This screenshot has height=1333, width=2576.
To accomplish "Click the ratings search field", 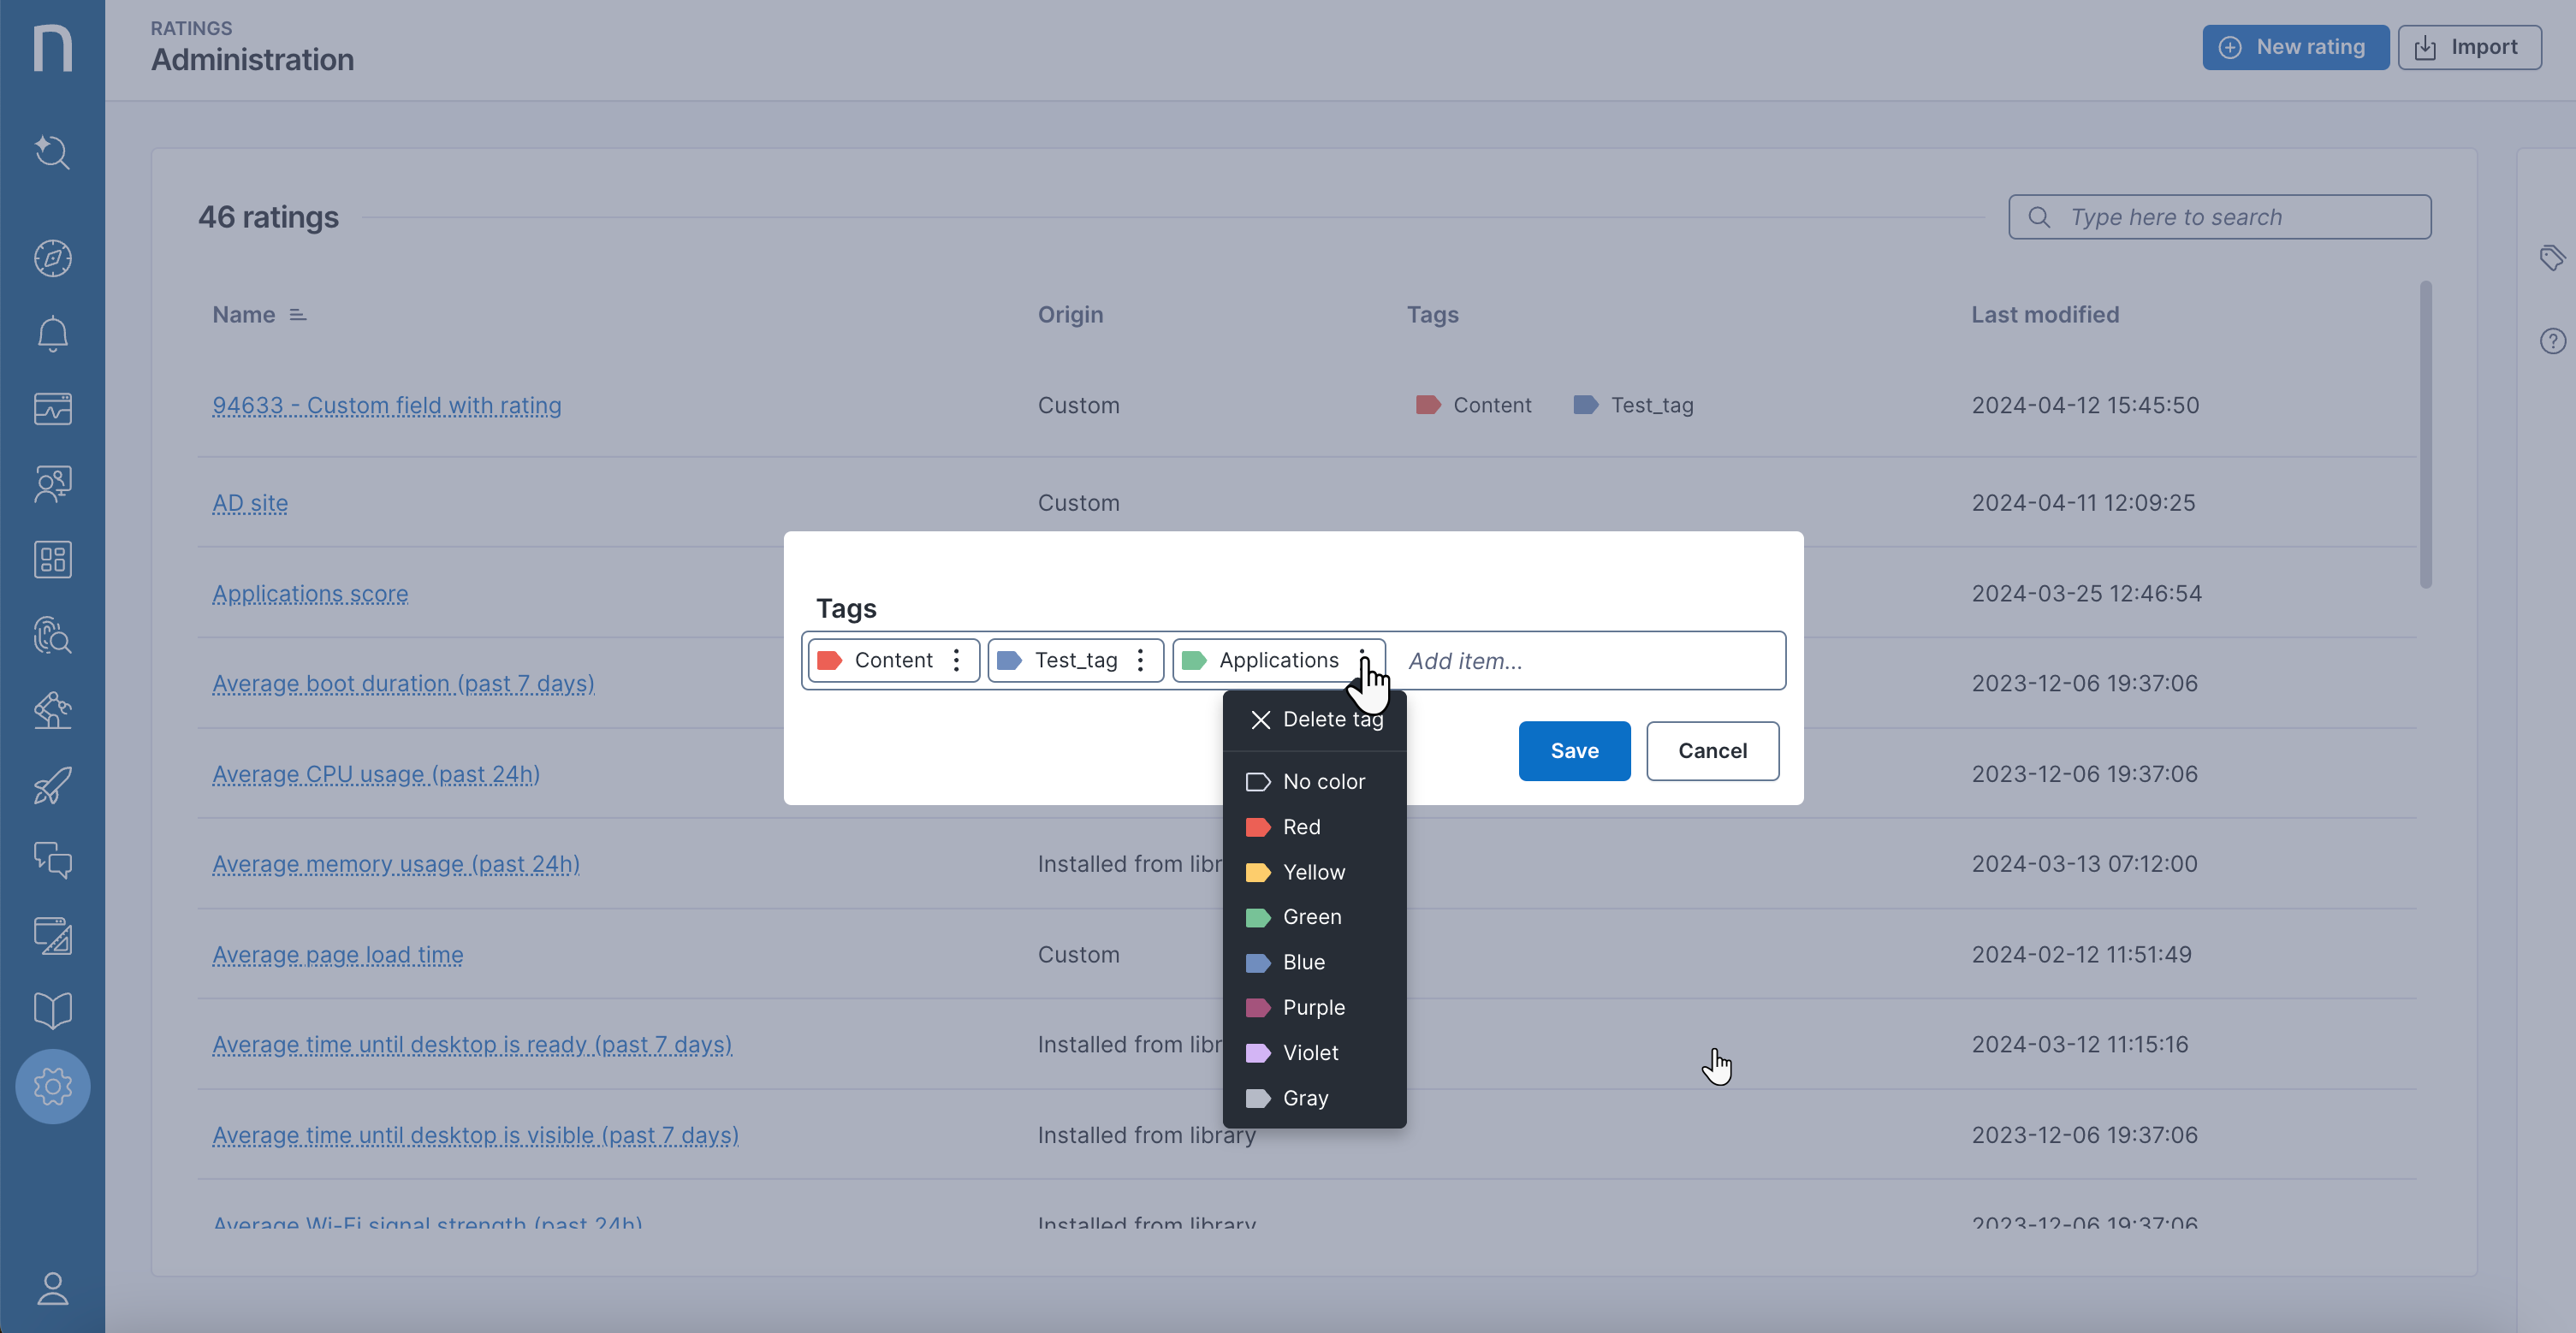I will tap(2220, 217).
